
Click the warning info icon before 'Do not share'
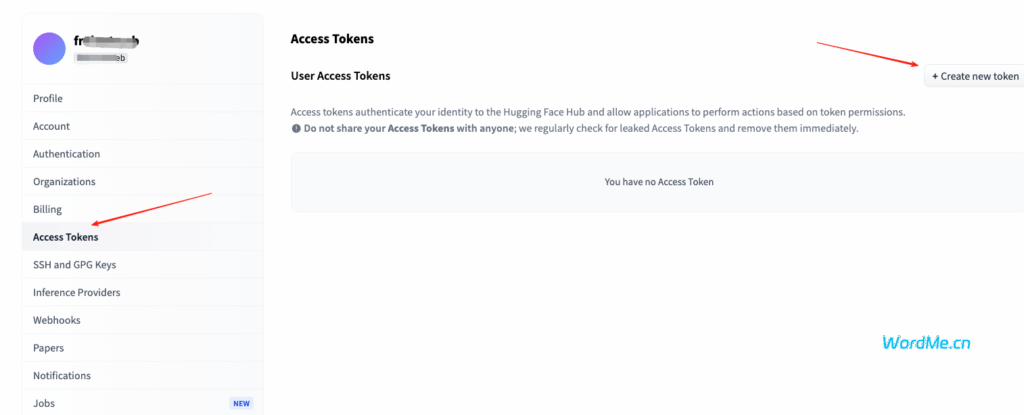(296, 129)
